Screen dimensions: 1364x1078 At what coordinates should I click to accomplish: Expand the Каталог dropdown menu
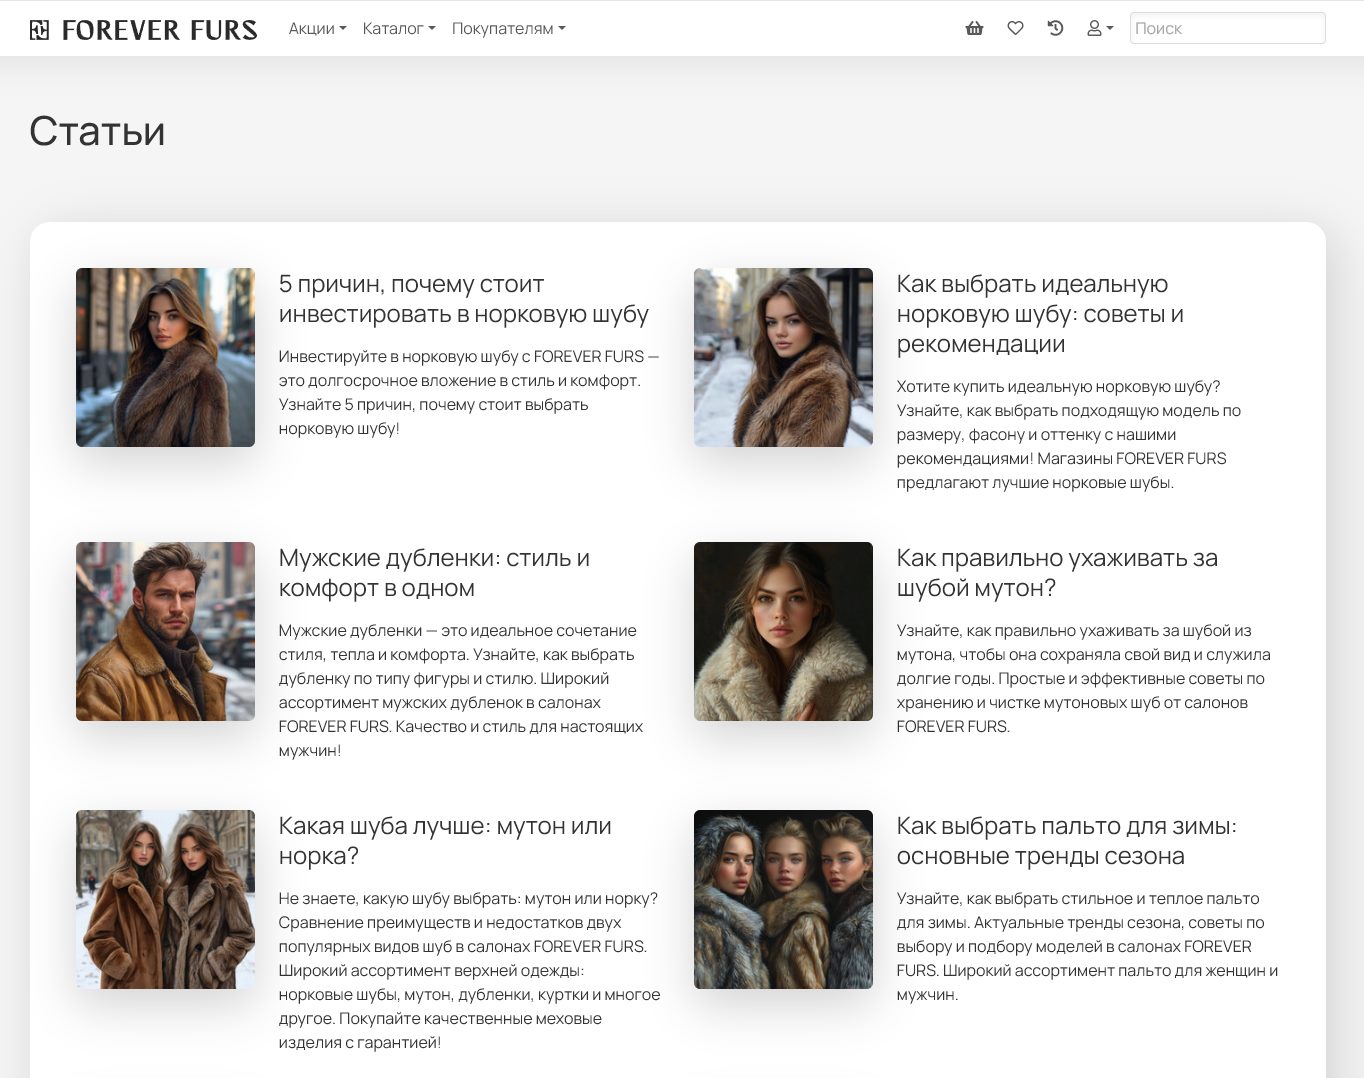tap(398, 29)
